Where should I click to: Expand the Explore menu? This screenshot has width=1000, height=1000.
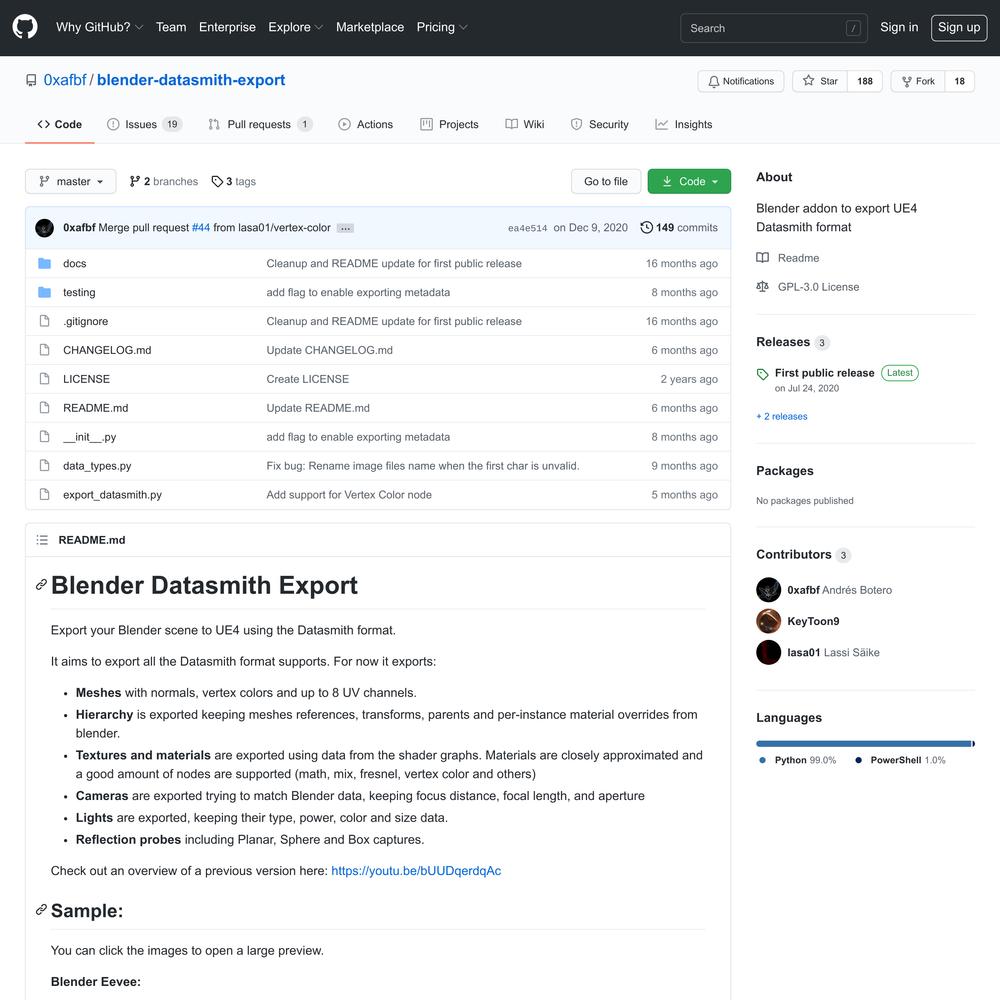point(295,27)
